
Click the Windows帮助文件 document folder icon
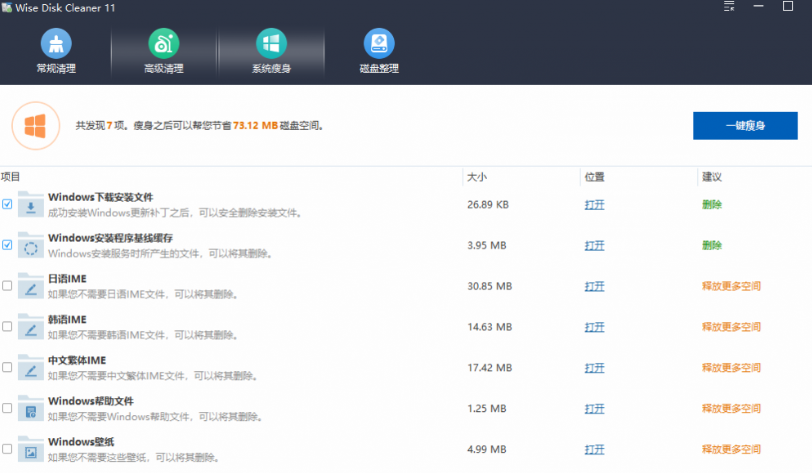click(x=31, y=409)
